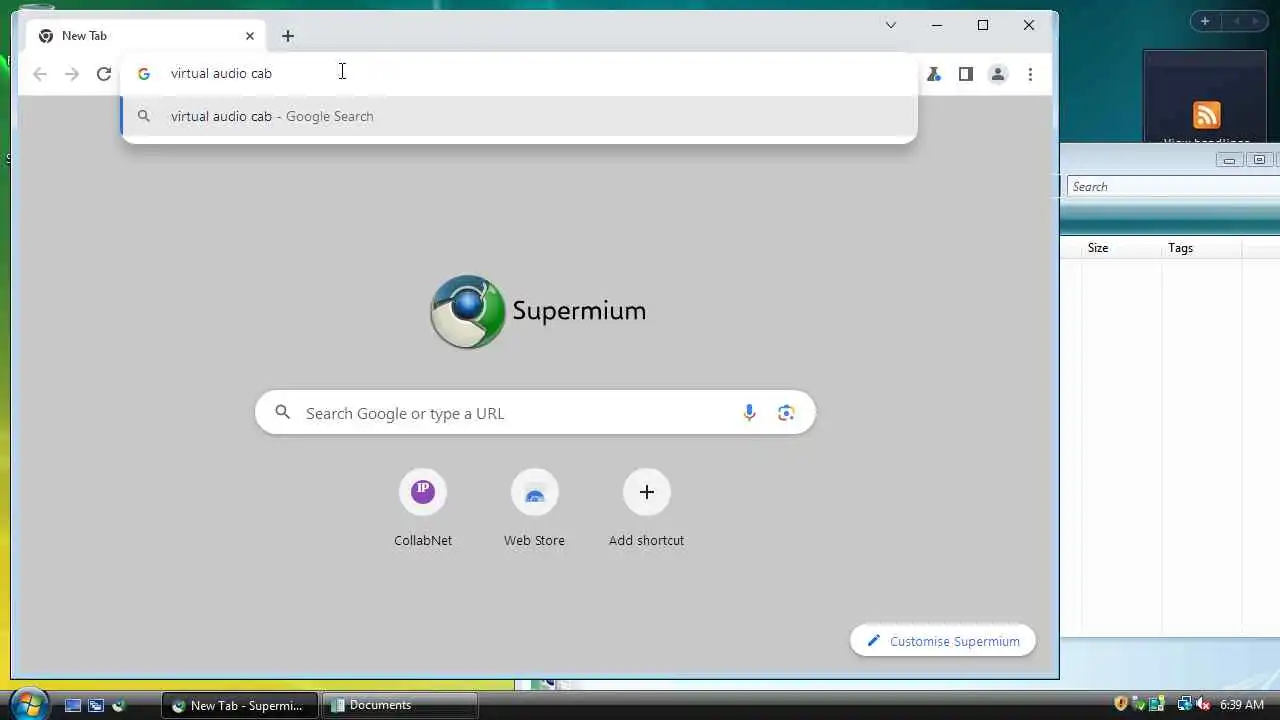Viewport: 1280px width, 720px height.
Task: Open the flask experiments icon in toolbar
Action: (x=934, y=74)
